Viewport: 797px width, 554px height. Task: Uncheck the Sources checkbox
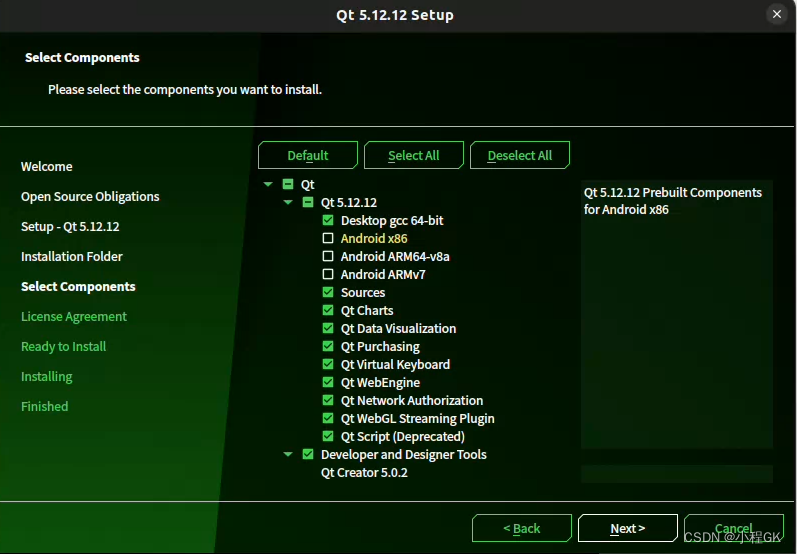328,292
